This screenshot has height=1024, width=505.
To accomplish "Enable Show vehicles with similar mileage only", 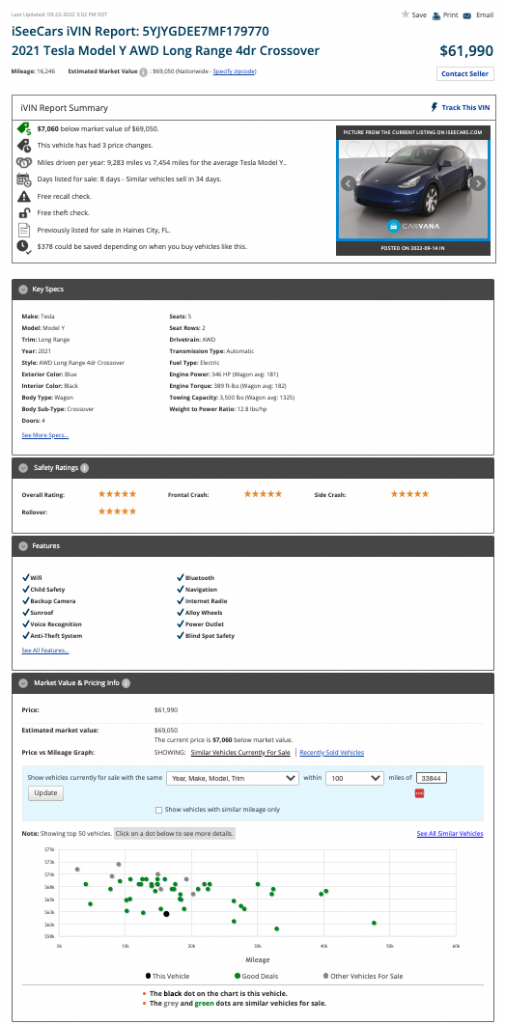I will click(x=159, y=810).
